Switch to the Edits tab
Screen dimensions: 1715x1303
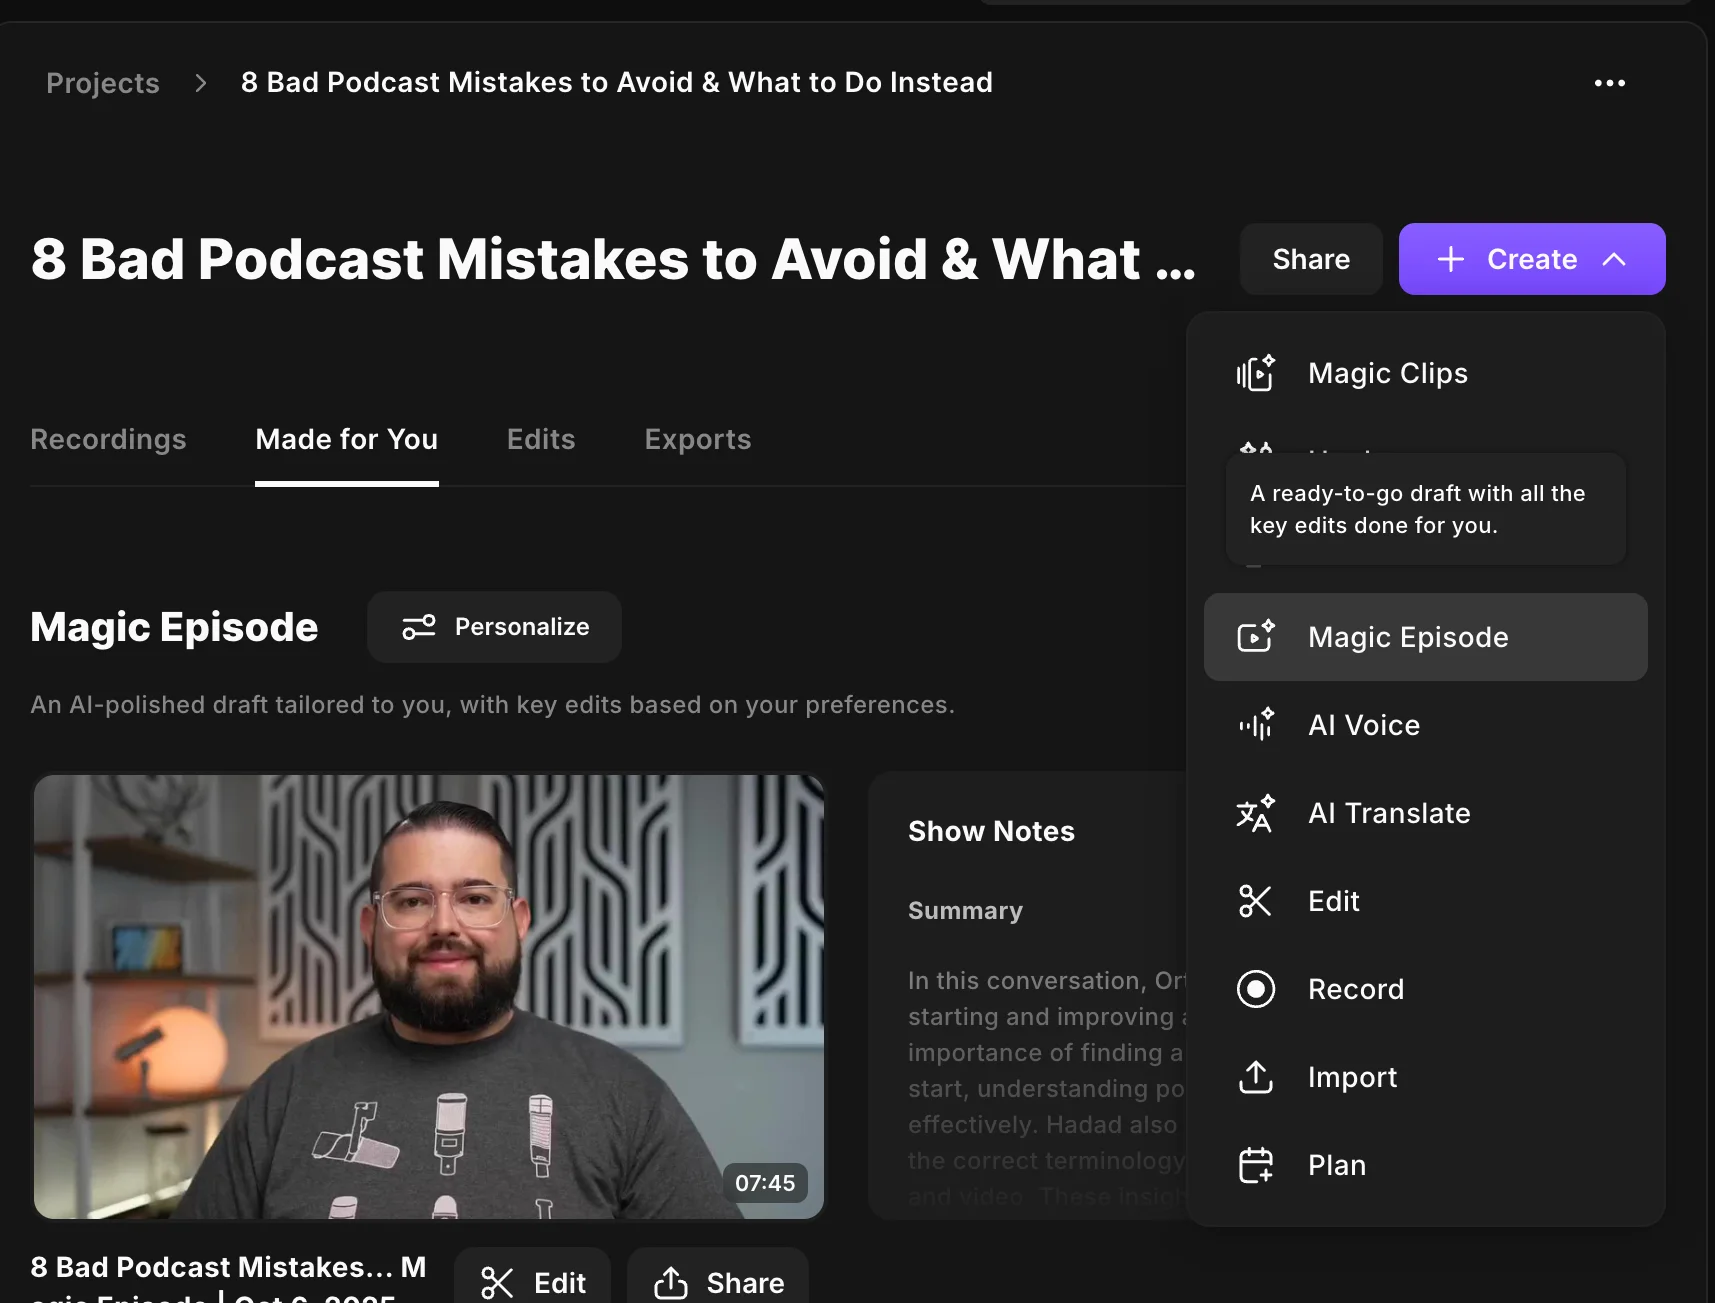540,439
